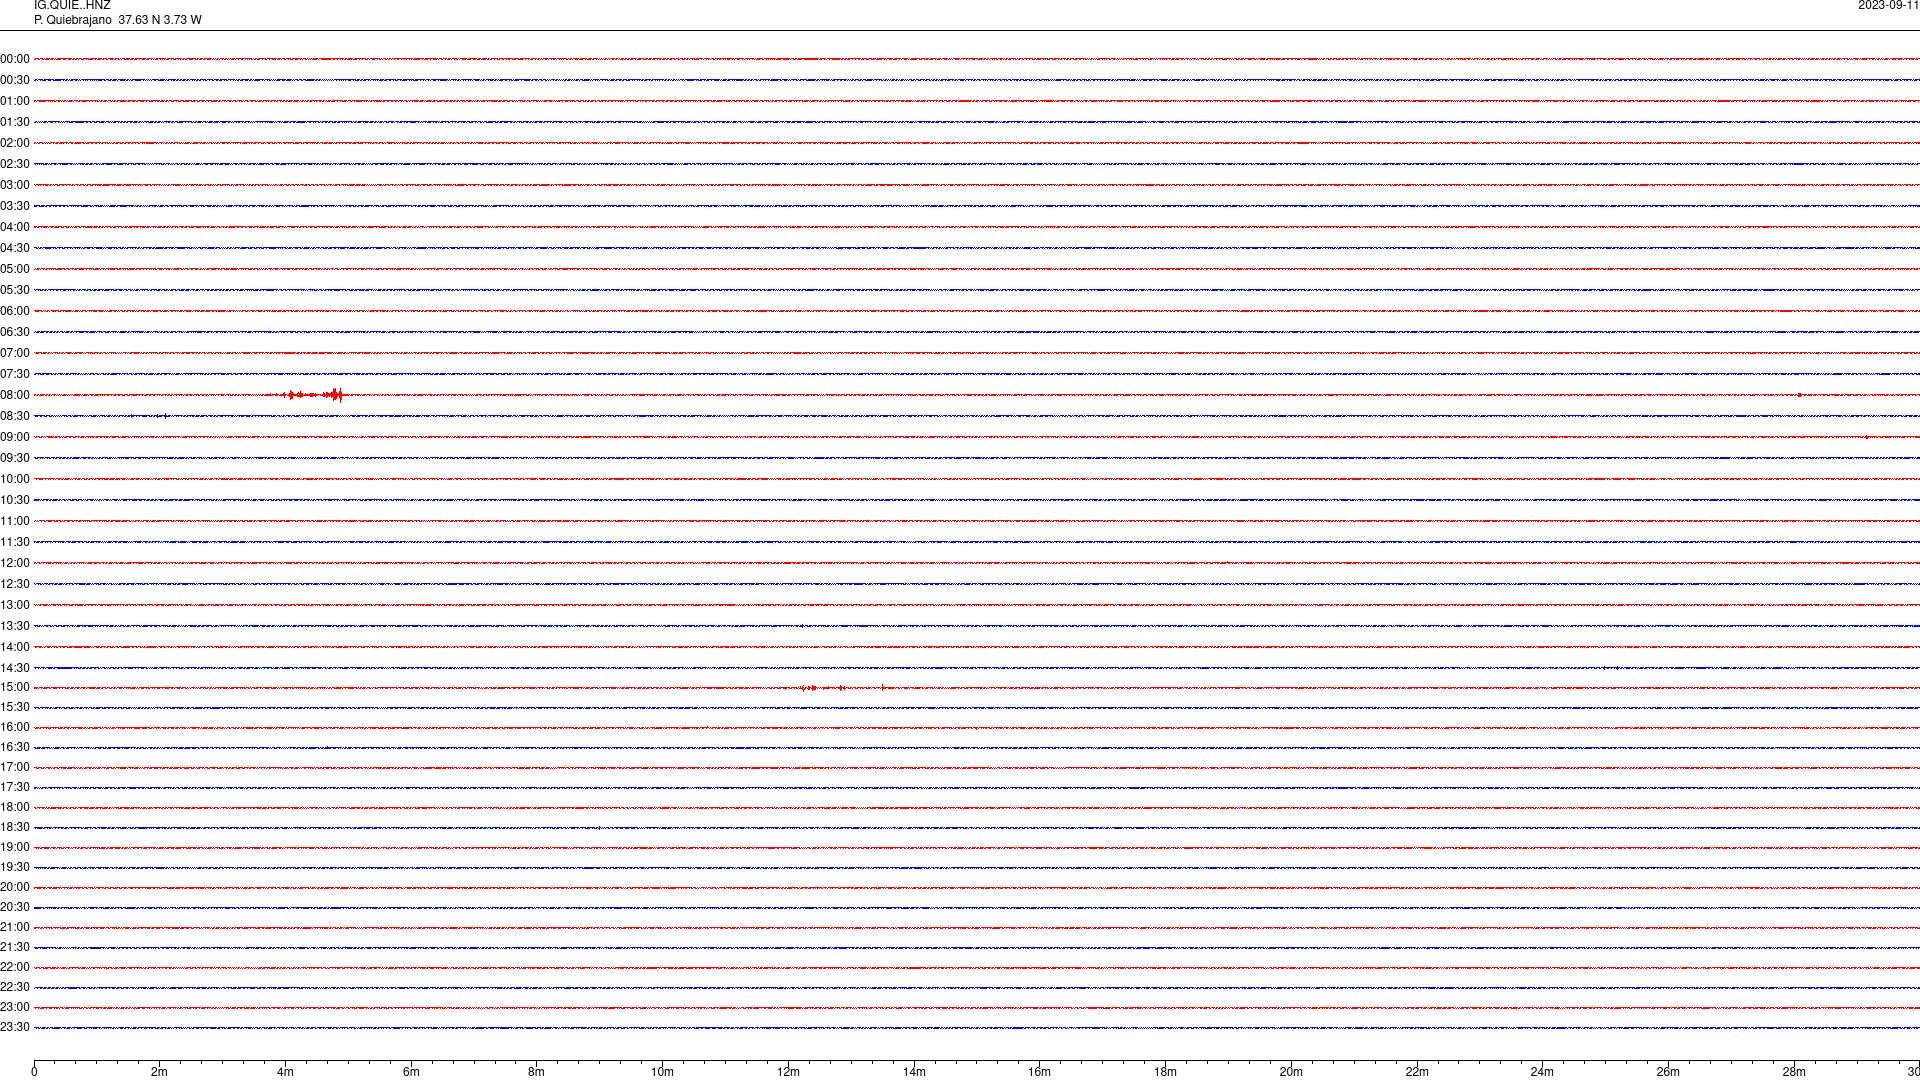Select the 13:00 time row label
This screenshot has height=1080, width=1920.
coord(15,605)
